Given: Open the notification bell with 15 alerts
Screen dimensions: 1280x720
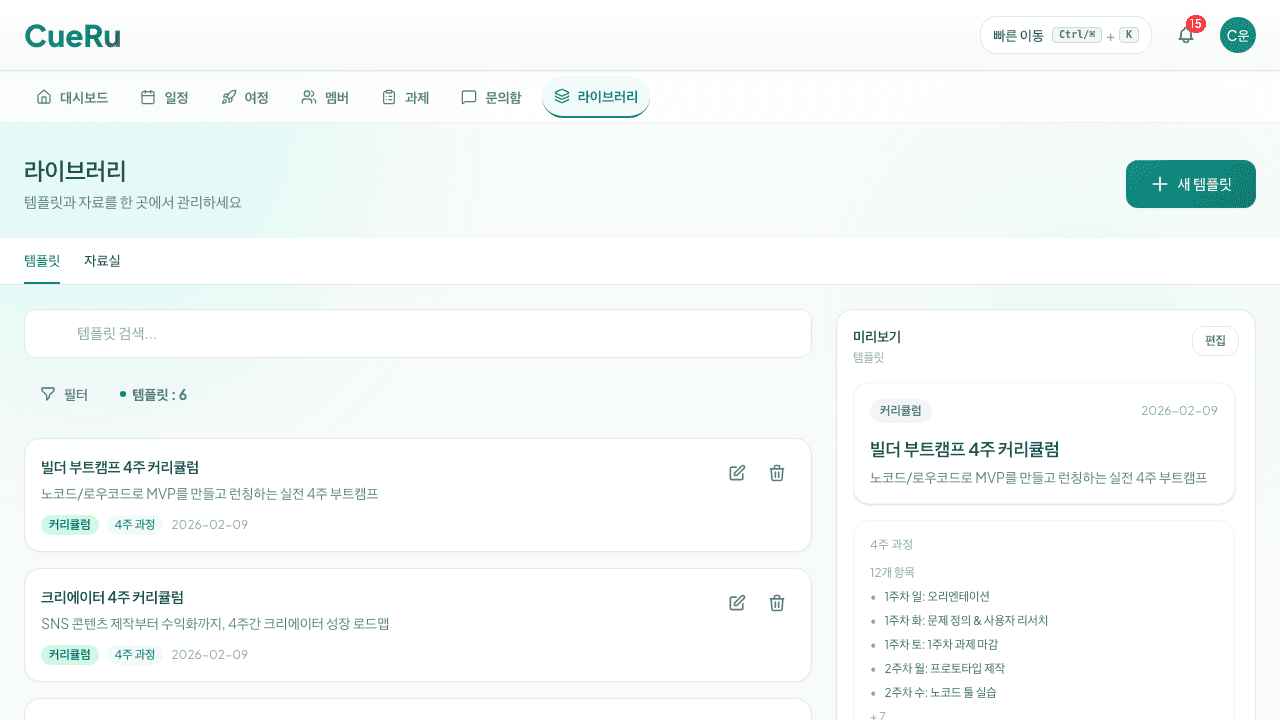Looking at the screenshot, I should [x=1185, y=34].
